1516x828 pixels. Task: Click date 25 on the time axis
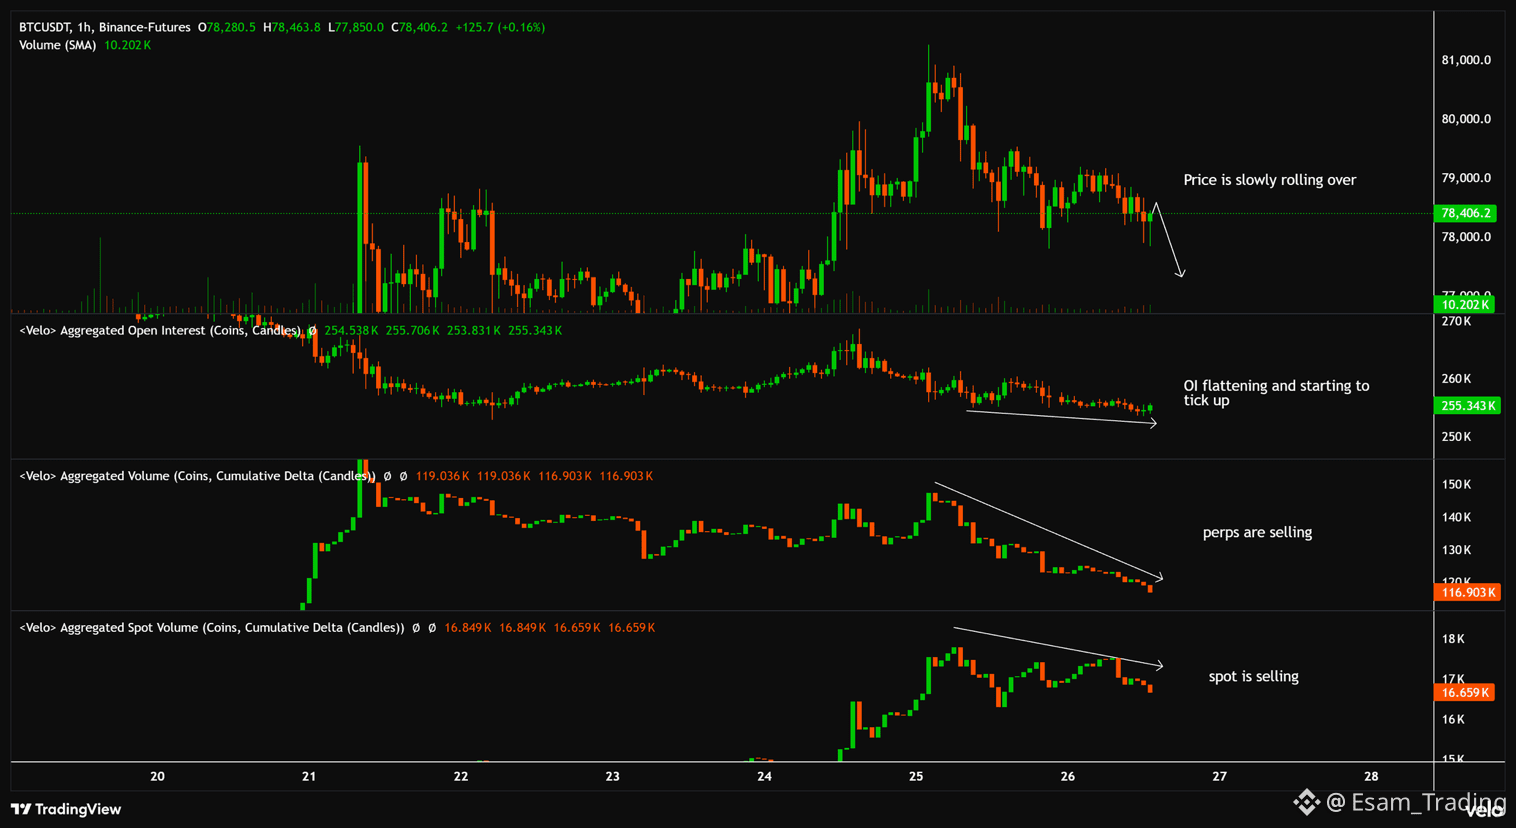click(x=917, y=776)
